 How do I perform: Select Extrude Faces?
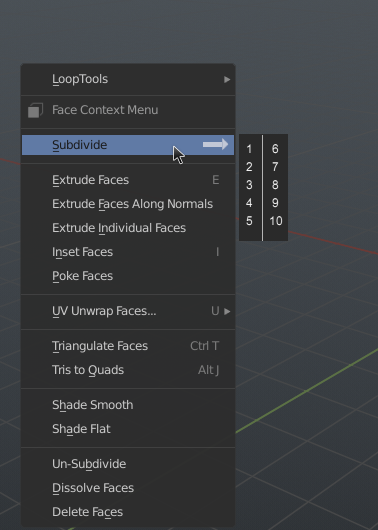pyautogui.click(x=128, y=180)
